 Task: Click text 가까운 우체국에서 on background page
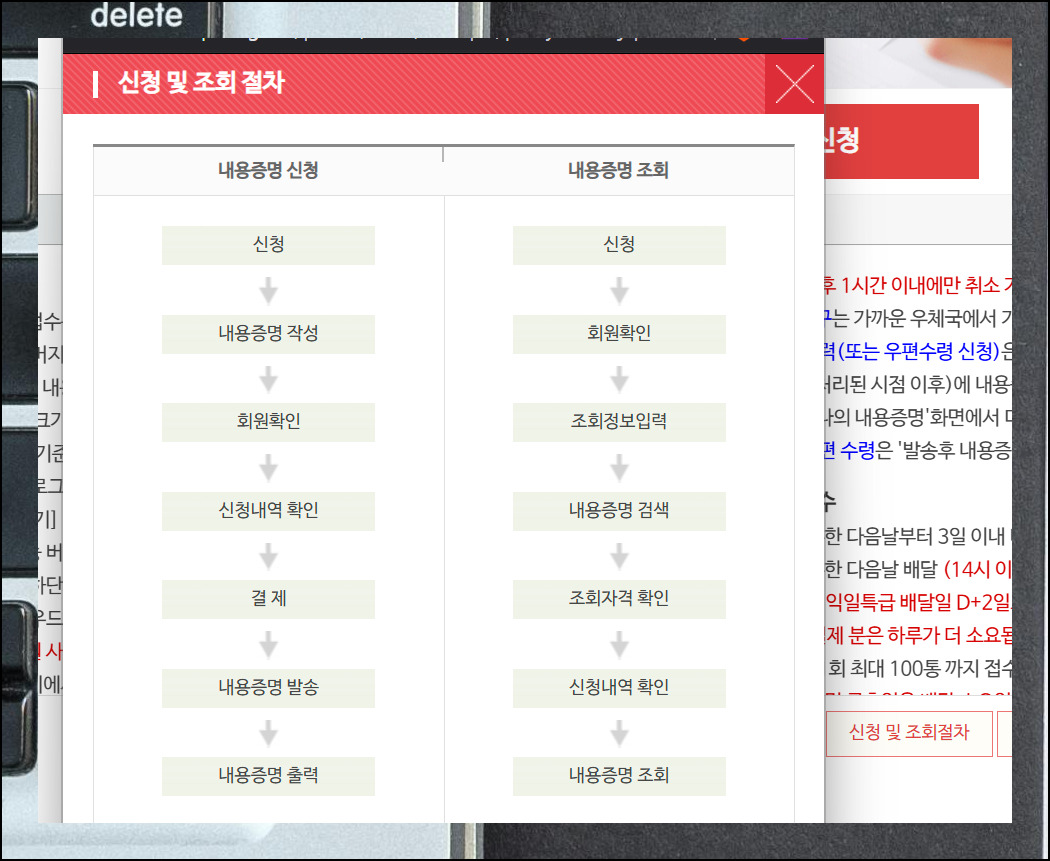point(925,319)
